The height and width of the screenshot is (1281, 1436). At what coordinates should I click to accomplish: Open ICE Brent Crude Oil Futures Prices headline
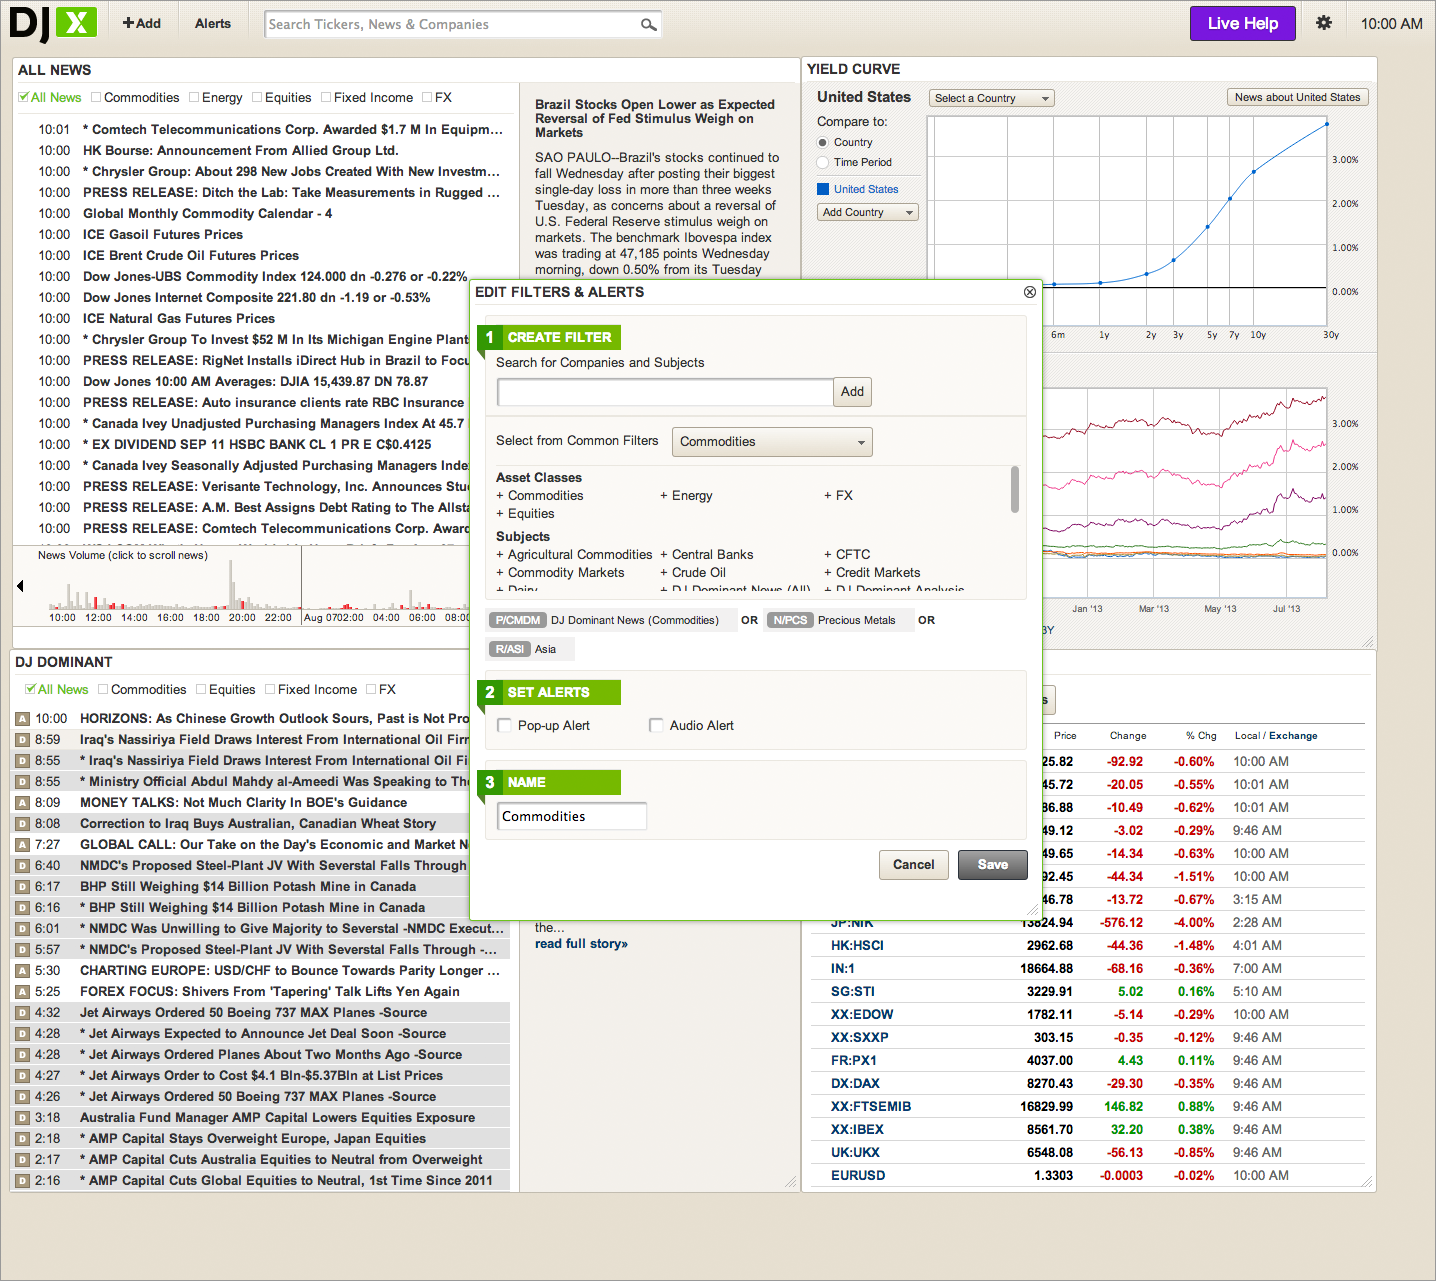191,256
